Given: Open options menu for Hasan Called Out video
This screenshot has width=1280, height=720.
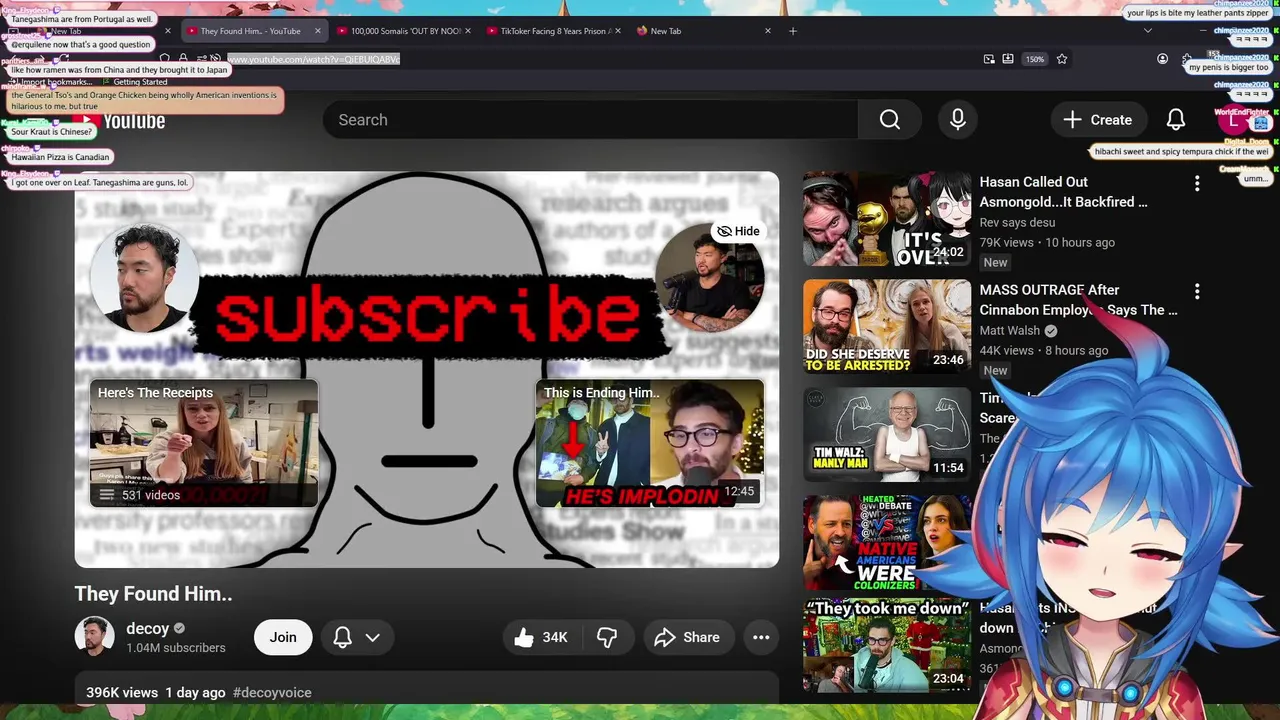Looking at the screenshot, I should pyautogui.click(x=1197, y=183).
